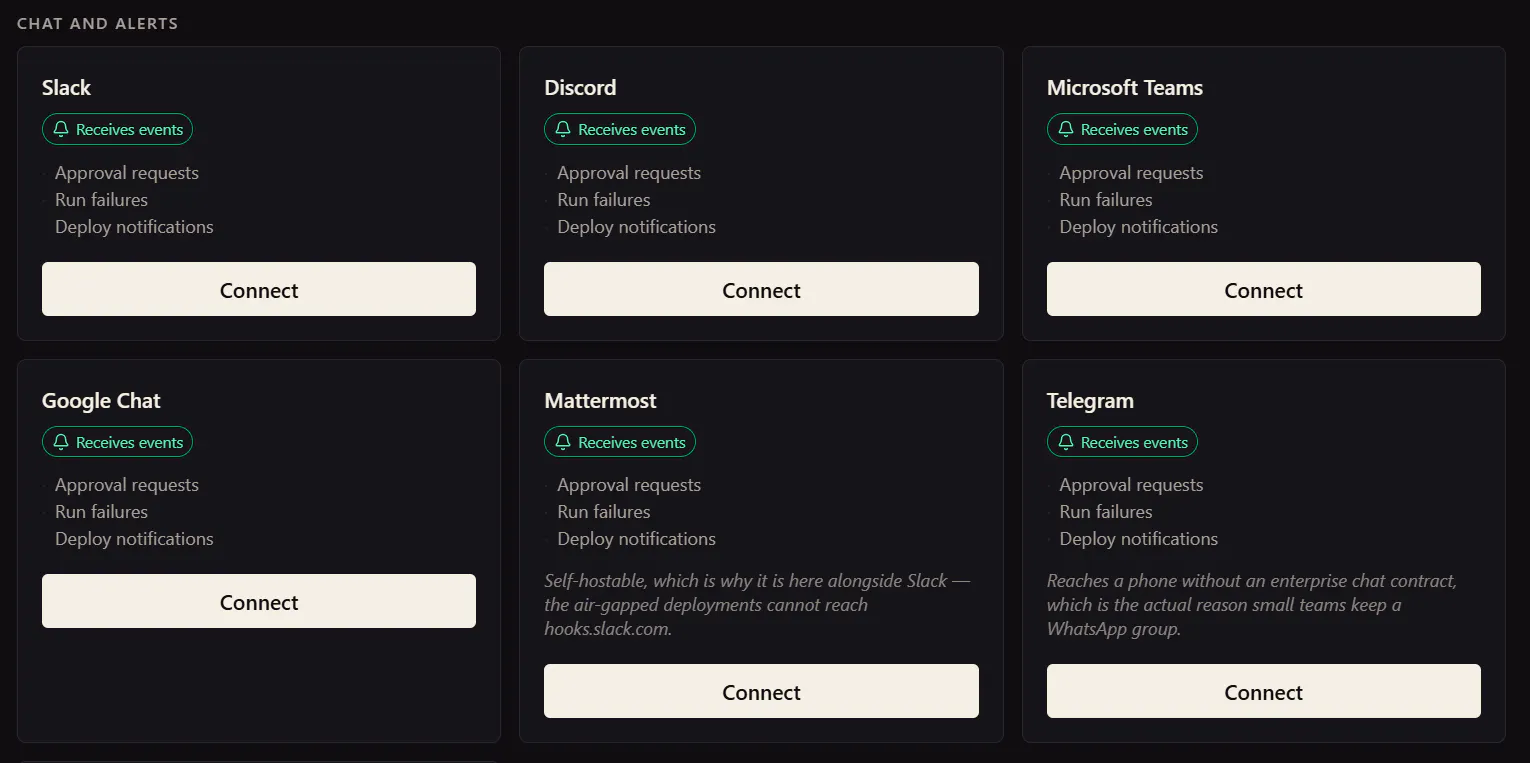The image size is (1530, 763).
Task: Click the bell icon in Slack's badge
Action: tap(61, 129)
